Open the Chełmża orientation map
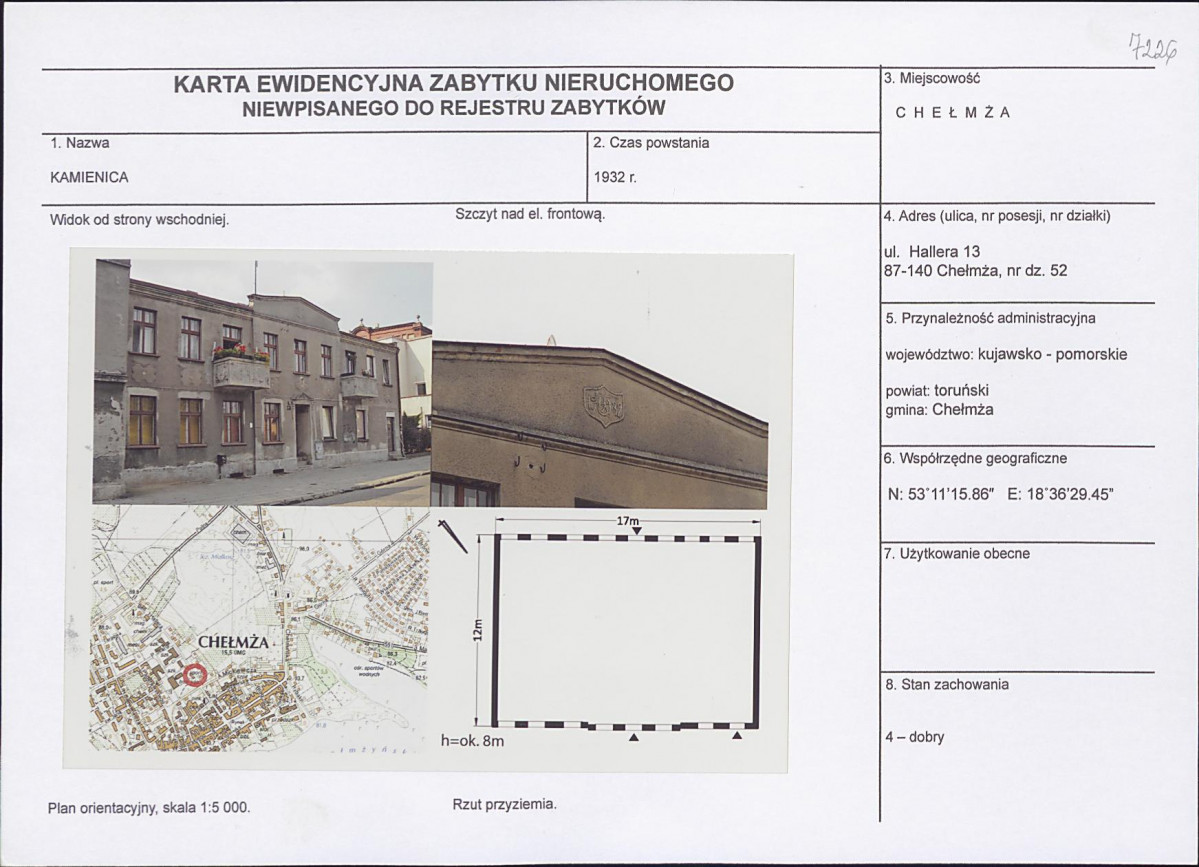This screenshot has width=1199, height=867. 259,628
